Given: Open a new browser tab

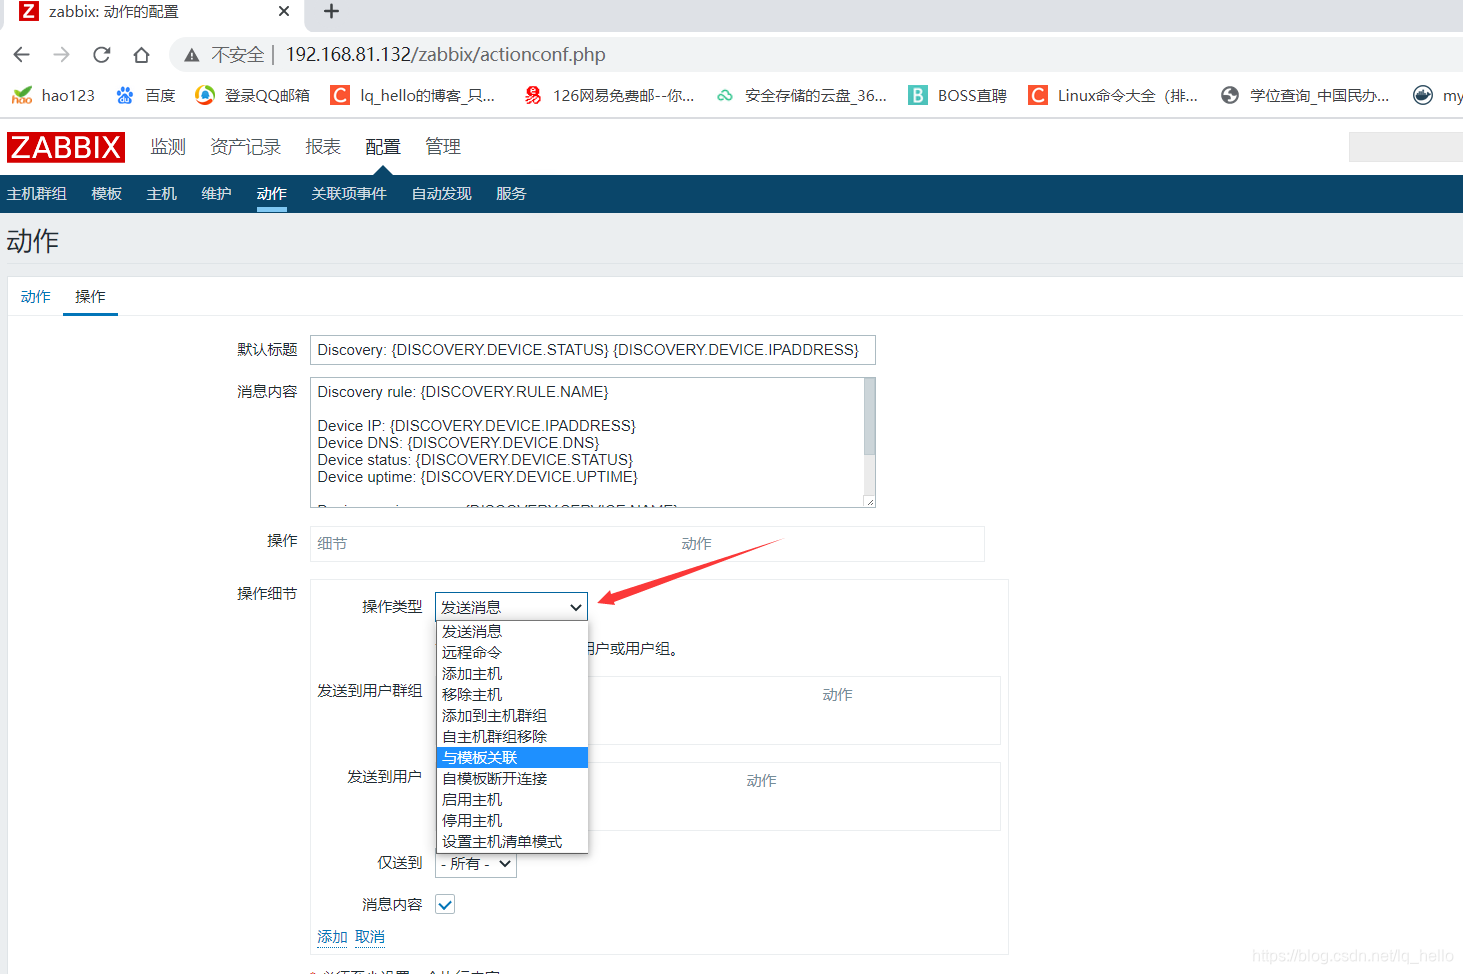Looking at the screenshot, I should tap(332, 11).
